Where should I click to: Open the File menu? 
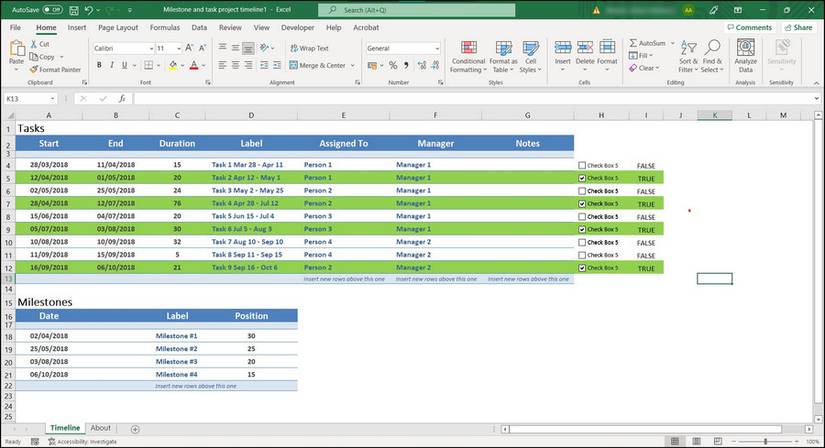click(15, 27)
